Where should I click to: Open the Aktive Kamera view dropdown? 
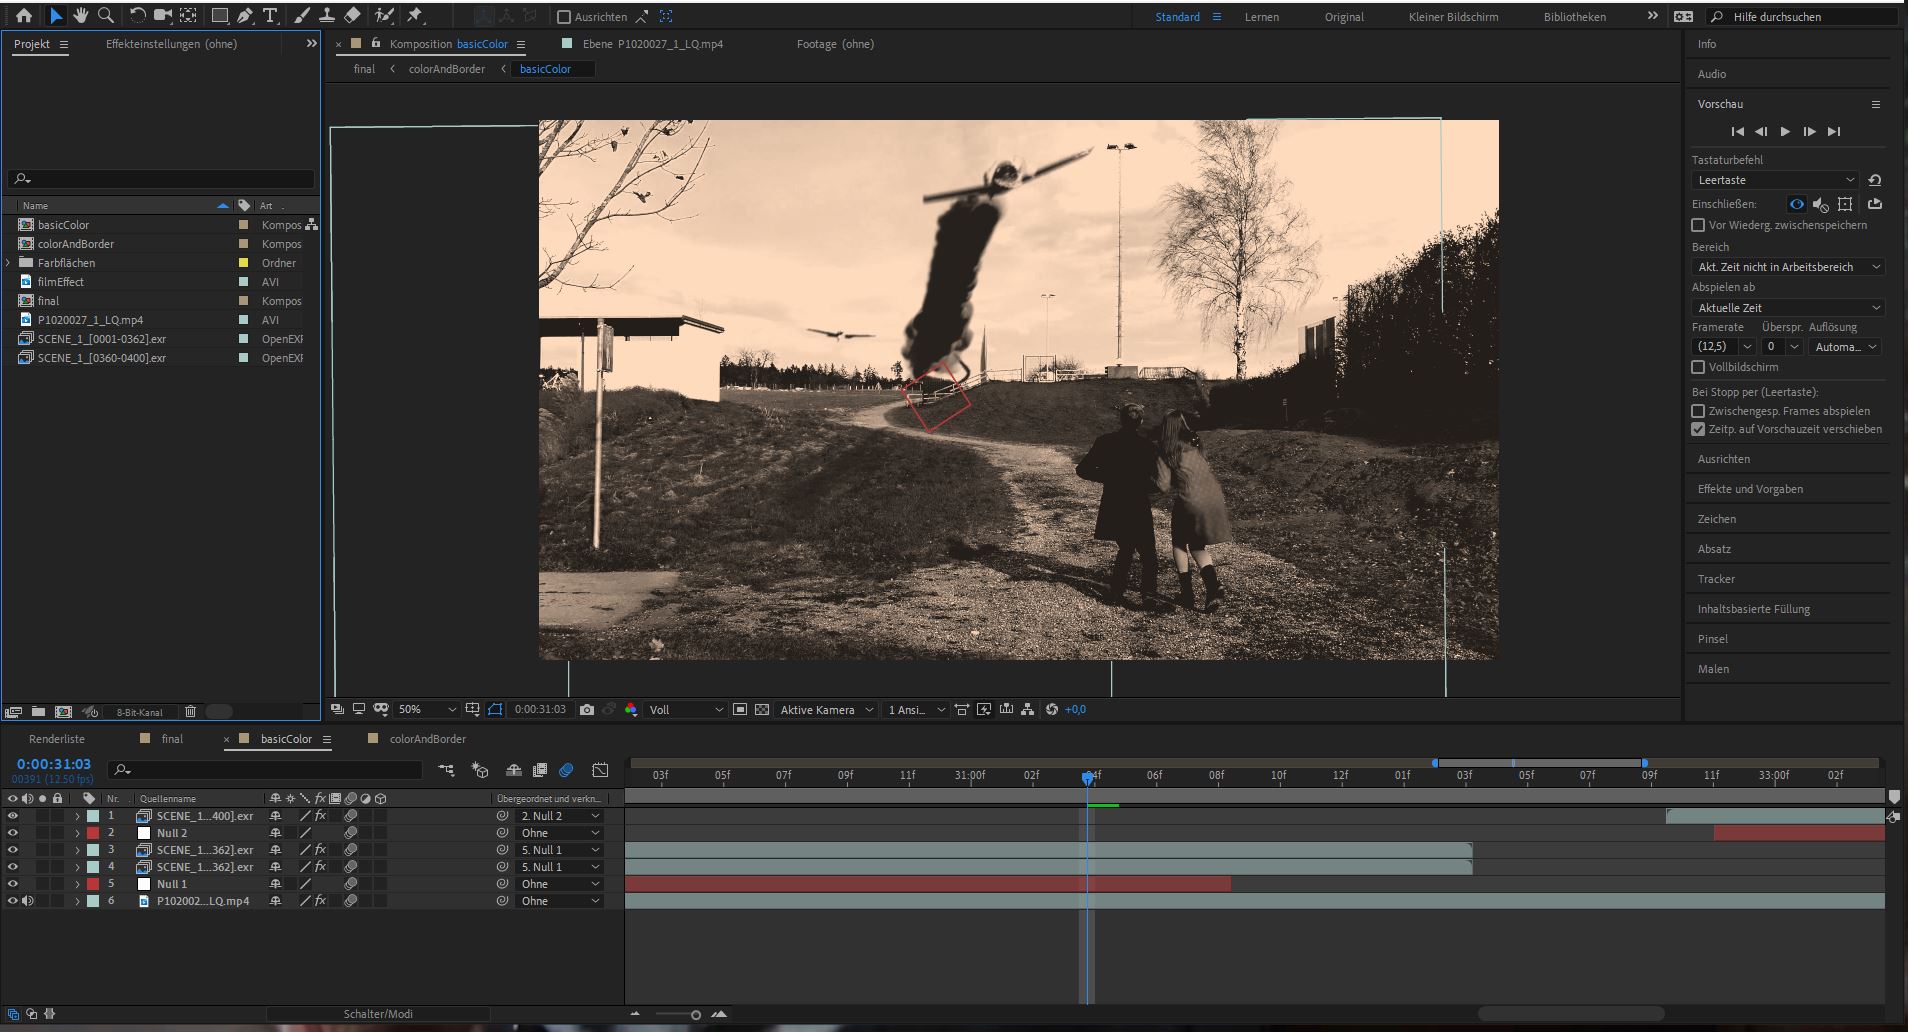[826, 710]
